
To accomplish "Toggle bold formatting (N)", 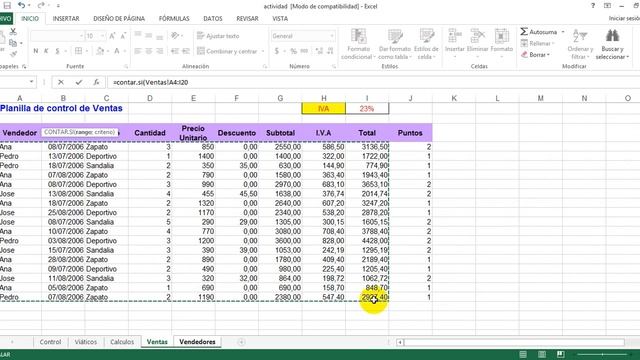I will point(36,51).
